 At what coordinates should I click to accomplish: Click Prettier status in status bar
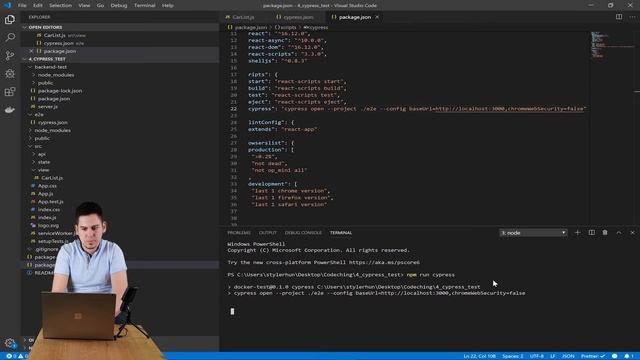pyautogui.click(x=593, y=356)
